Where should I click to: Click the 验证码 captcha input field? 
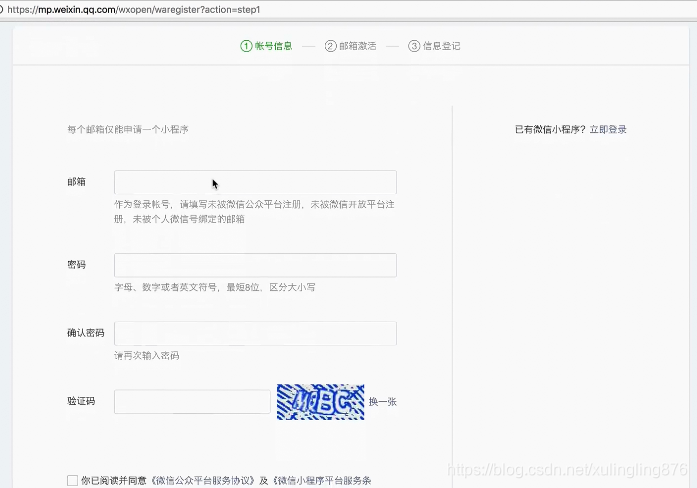192,402
